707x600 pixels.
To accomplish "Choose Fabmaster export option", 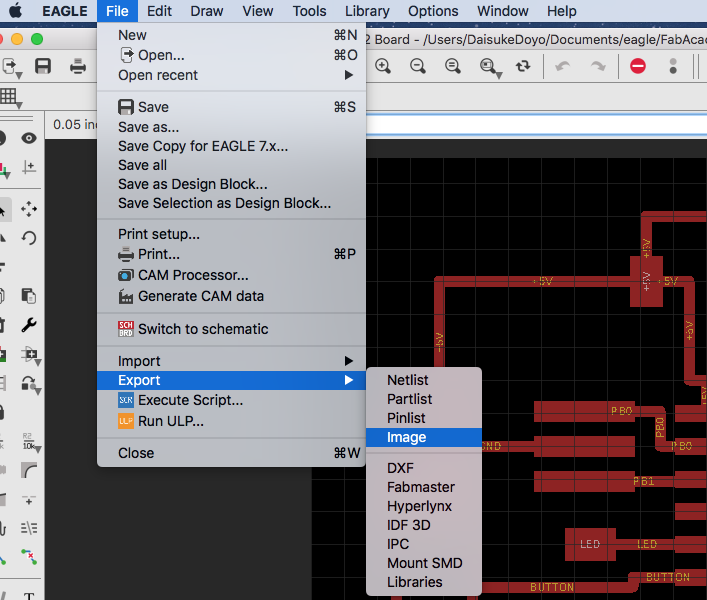I will pyautogui.click(x=424, y=487).
